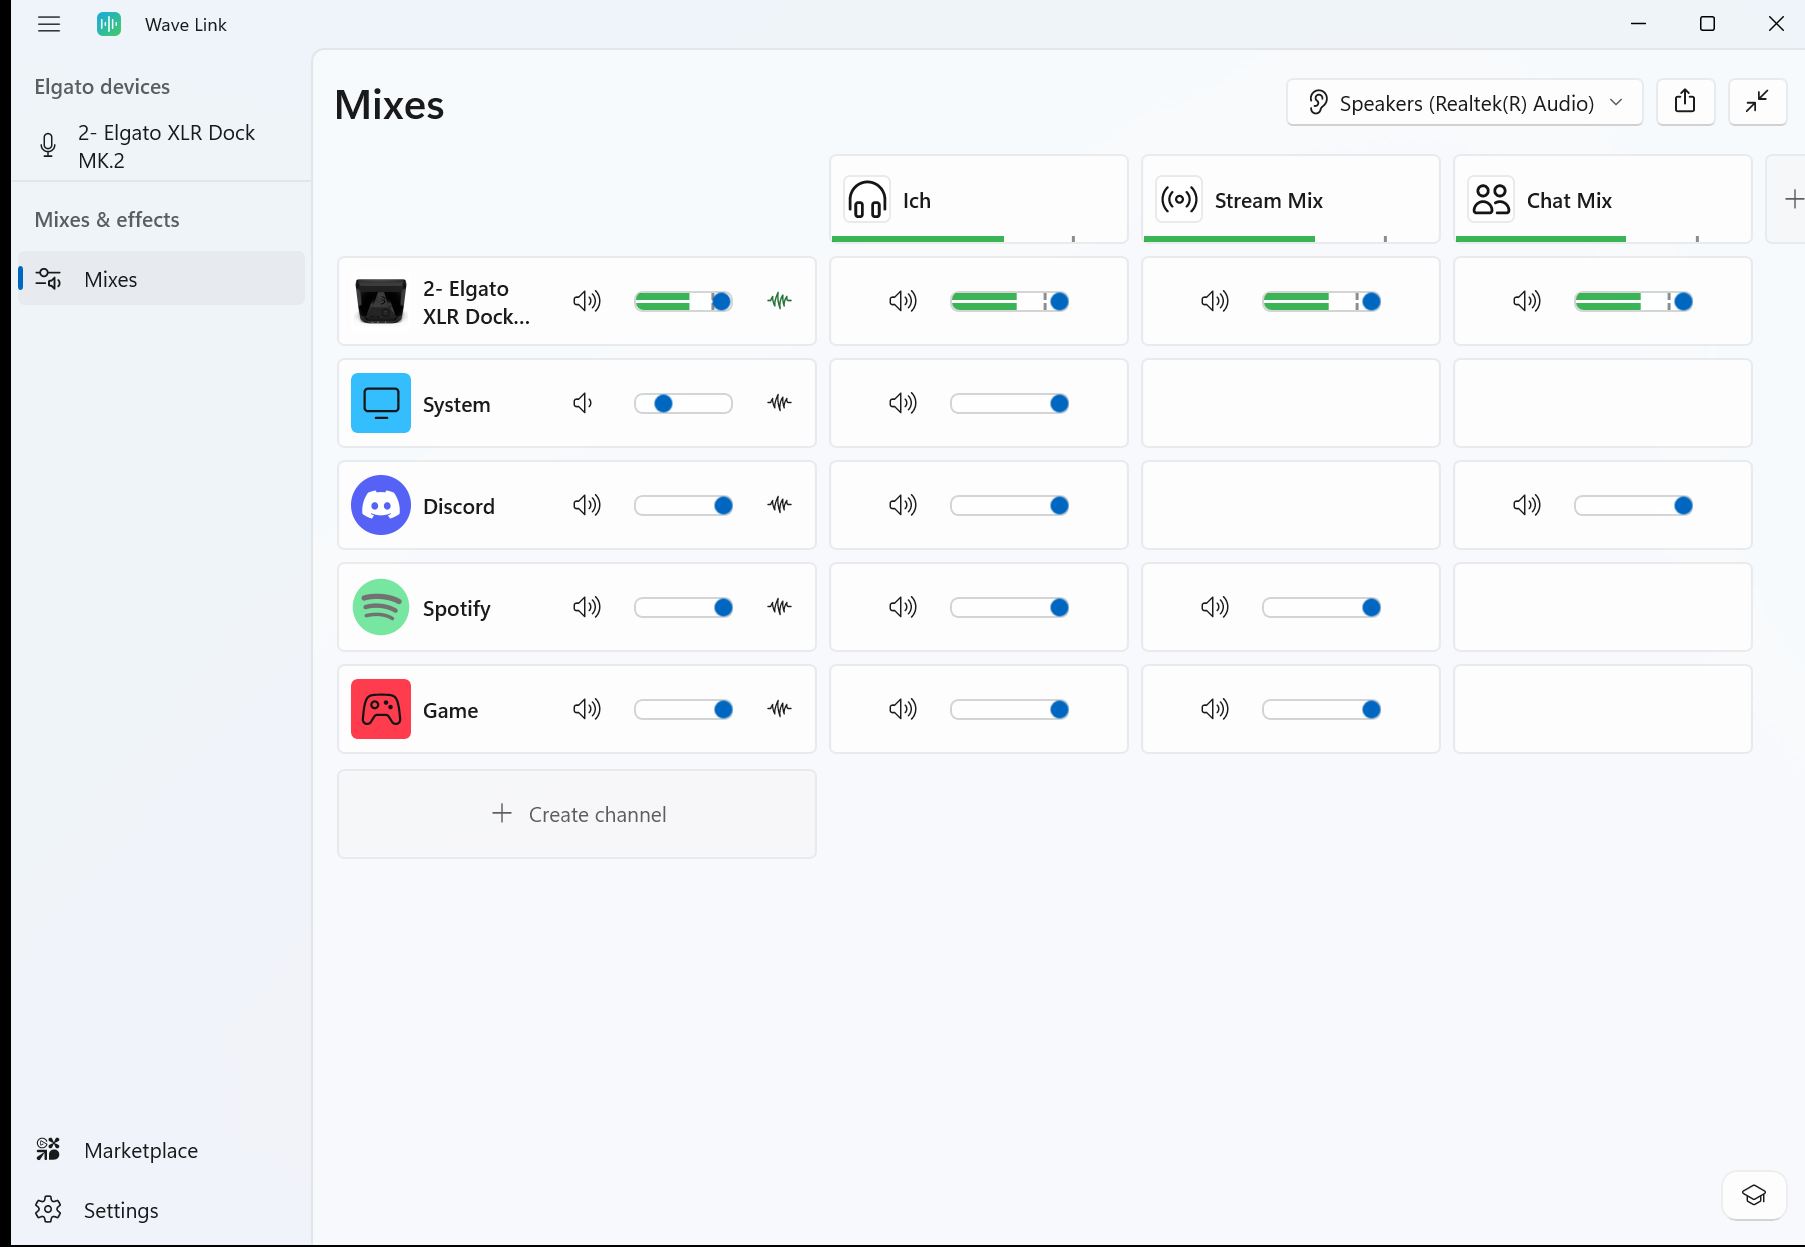Mute the System channel speaker
The height and width of the screenshot is (1247, 1805).
tap(585, 403)
